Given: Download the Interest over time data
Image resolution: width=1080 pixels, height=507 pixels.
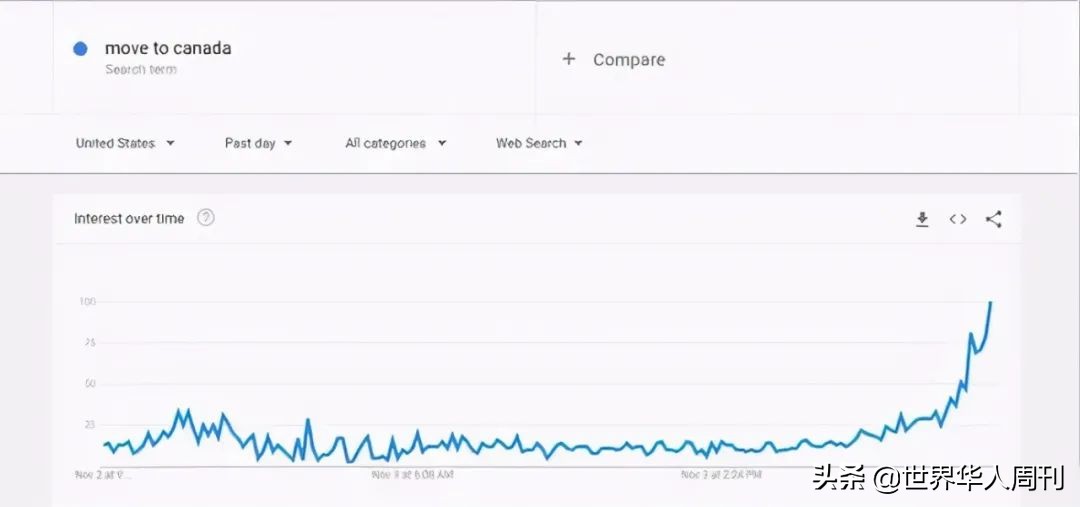Looking at the screenshot, I should point(922,220).
